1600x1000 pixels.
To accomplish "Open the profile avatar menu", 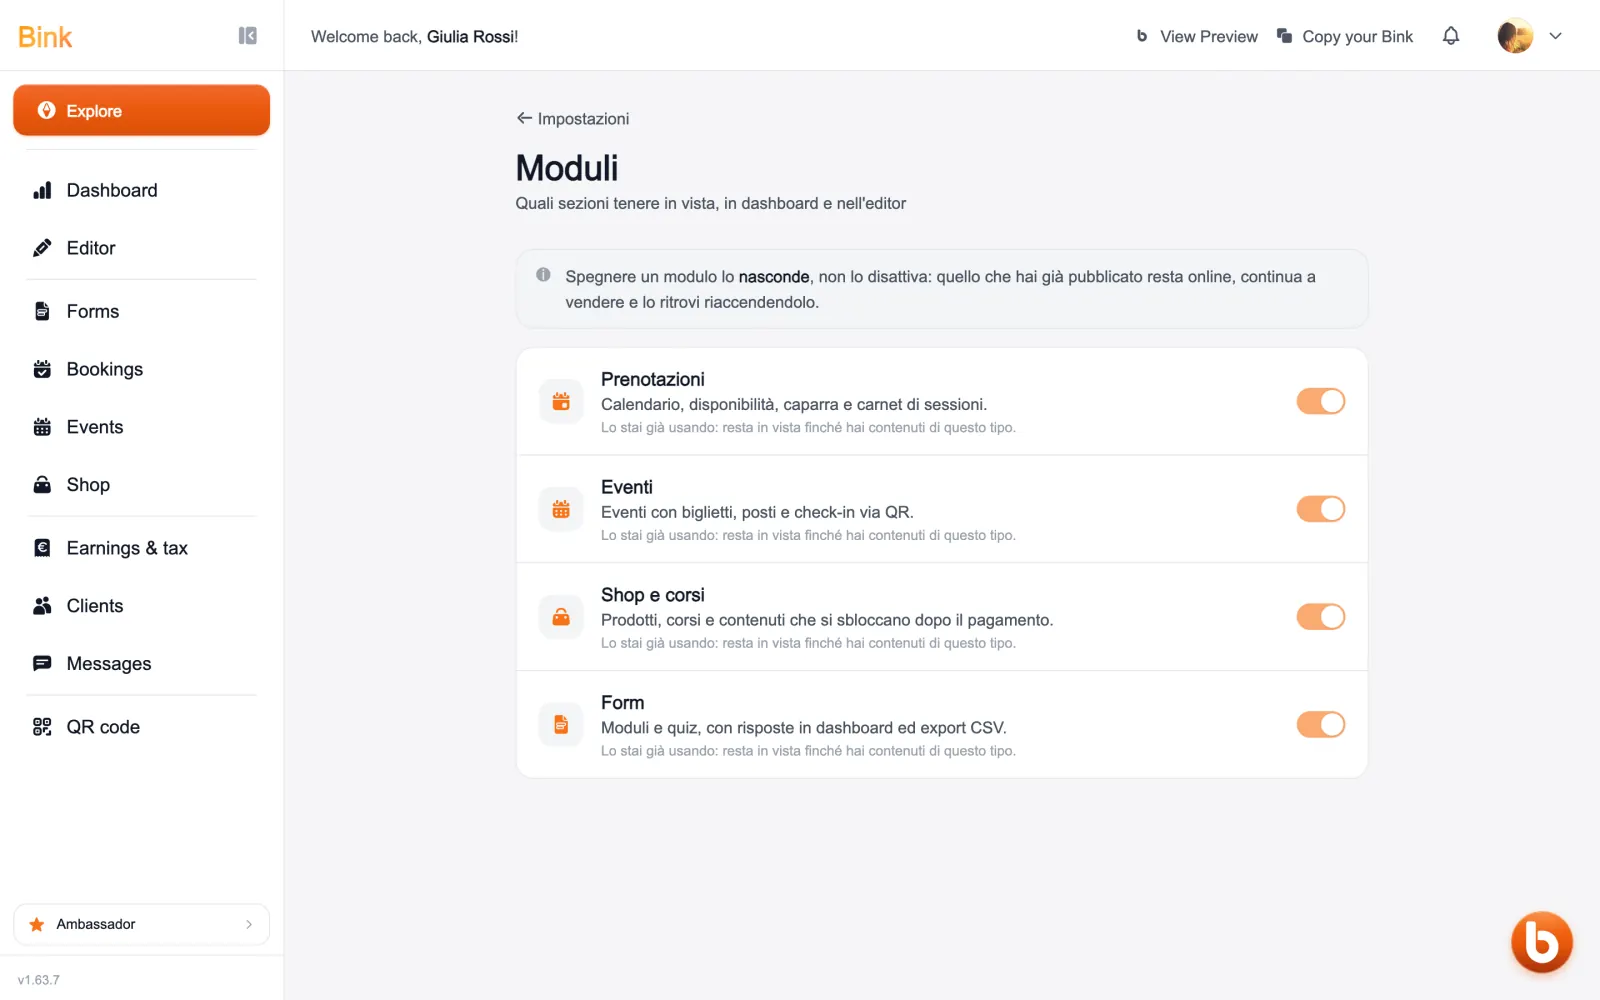I will [1515, 36].
